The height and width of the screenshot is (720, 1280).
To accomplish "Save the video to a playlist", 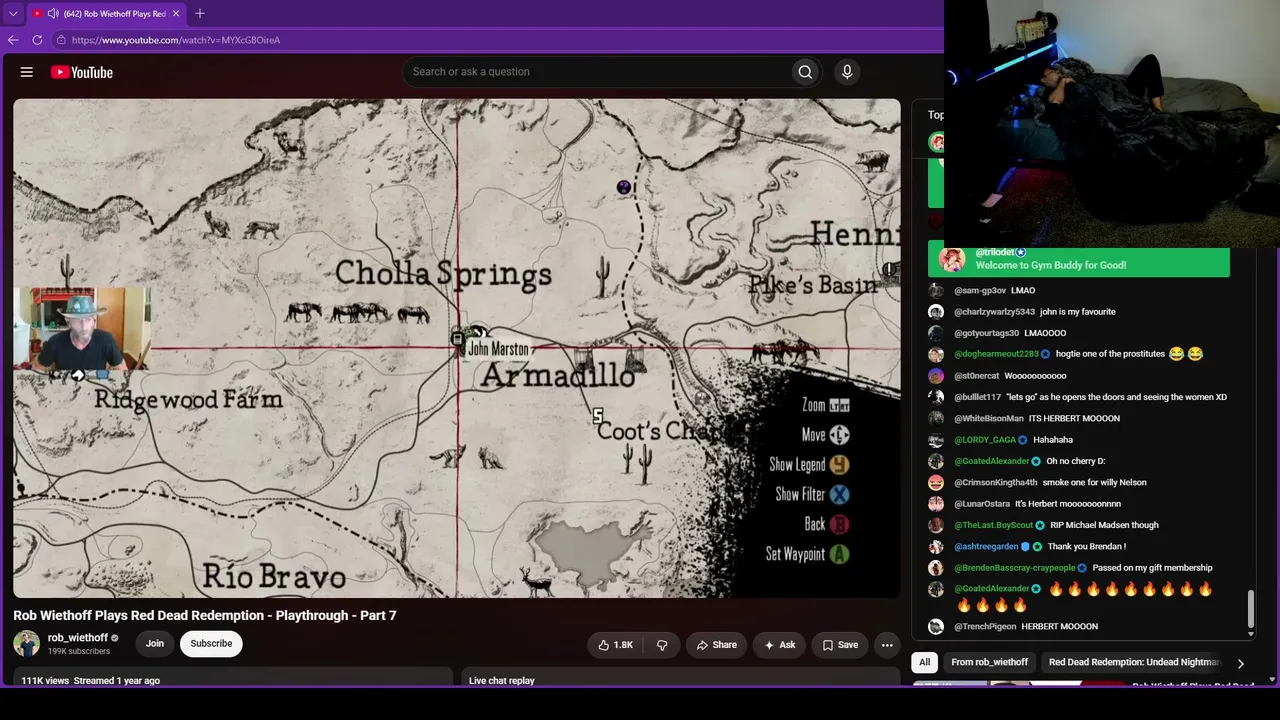I will point(840,645).
